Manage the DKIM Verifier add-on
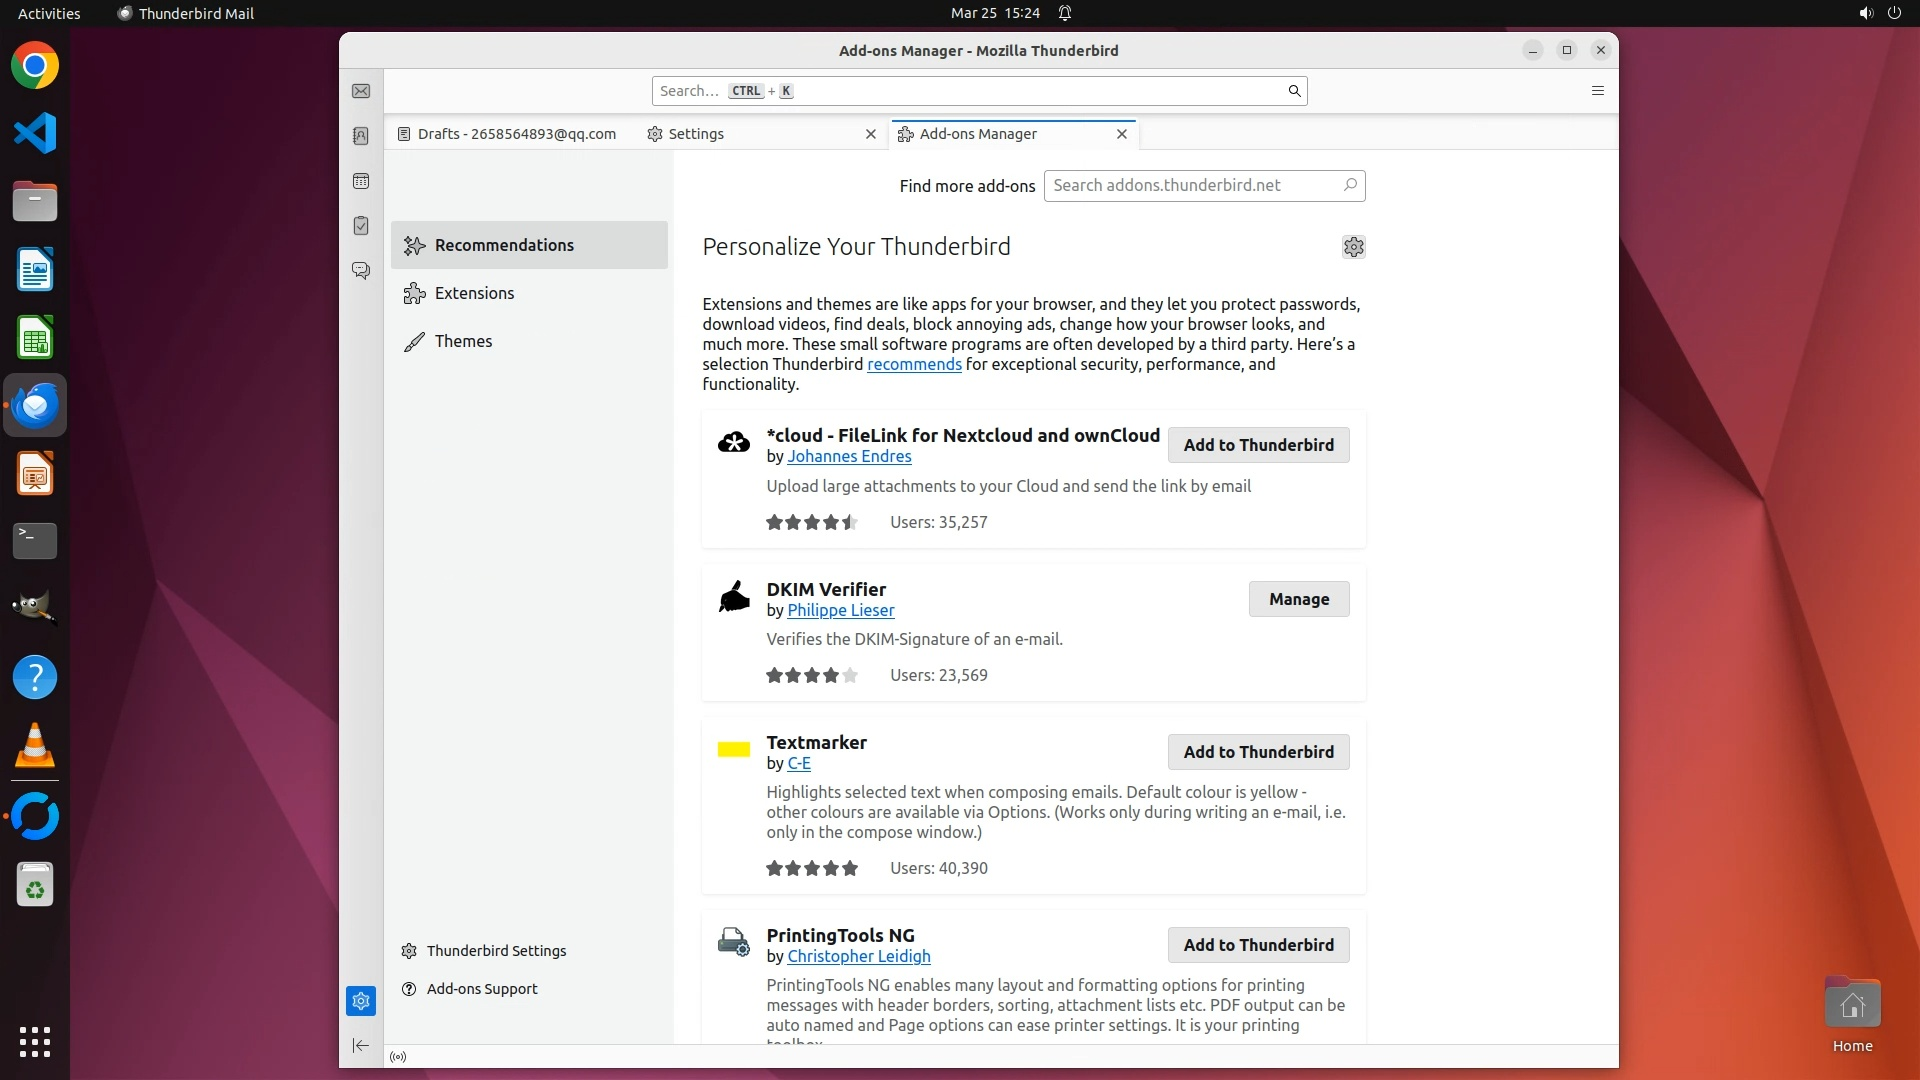 pos(1298,599)
